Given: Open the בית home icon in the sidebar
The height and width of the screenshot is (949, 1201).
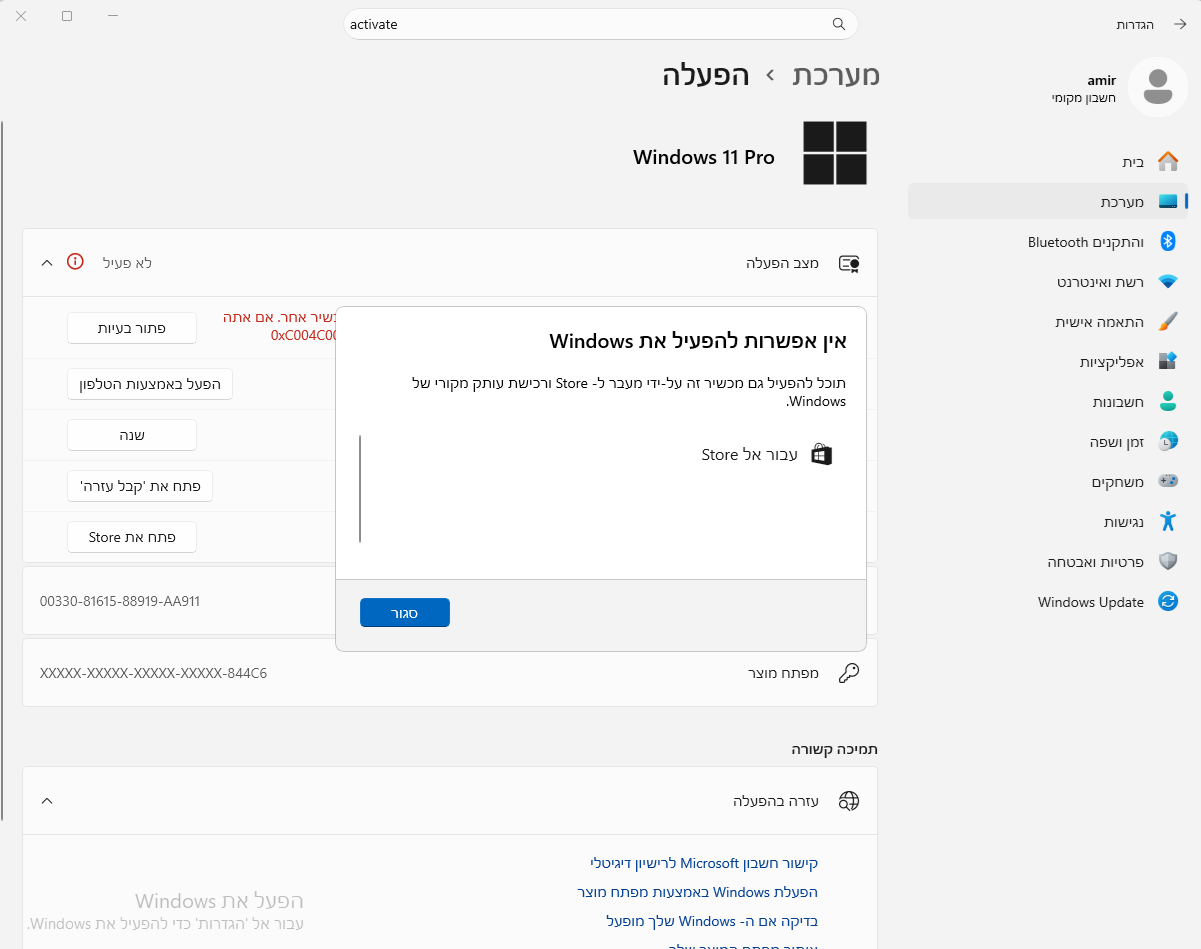Looking at the screenshot, I should [x=1167, y=161].
